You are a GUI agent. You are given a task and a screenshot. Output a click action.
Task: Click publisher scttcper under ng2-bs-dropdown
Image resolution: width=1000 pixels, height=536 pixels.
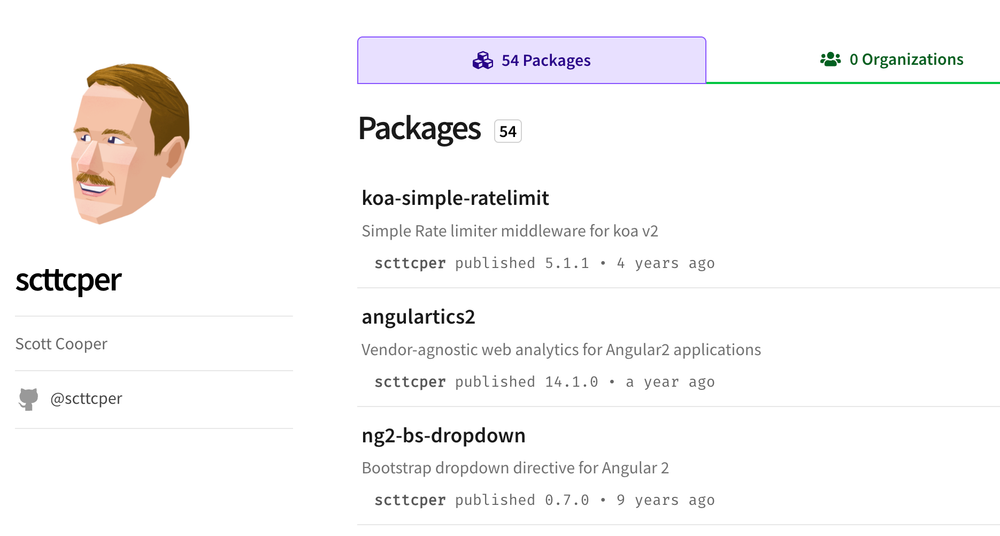point(410,500)
